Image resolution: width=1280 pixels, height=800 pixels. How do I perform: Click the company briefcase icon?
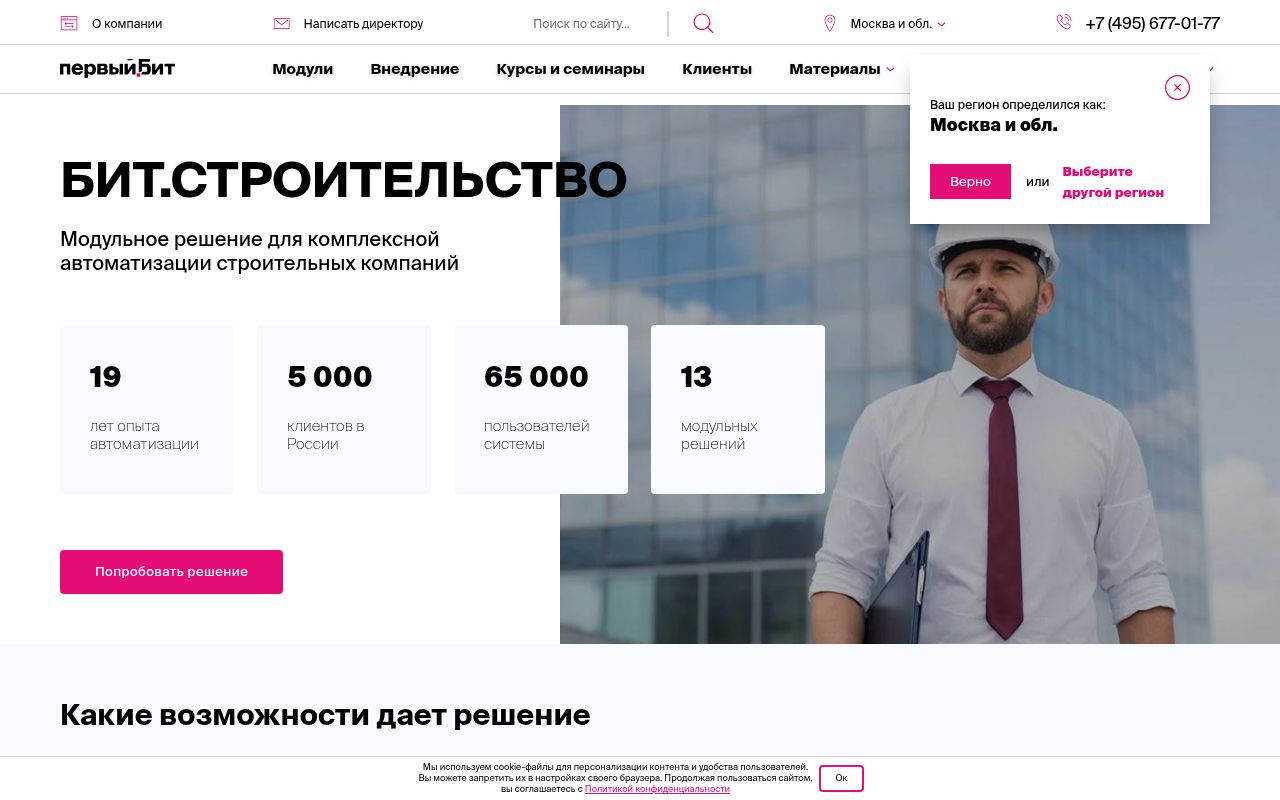tap(69, 23)
